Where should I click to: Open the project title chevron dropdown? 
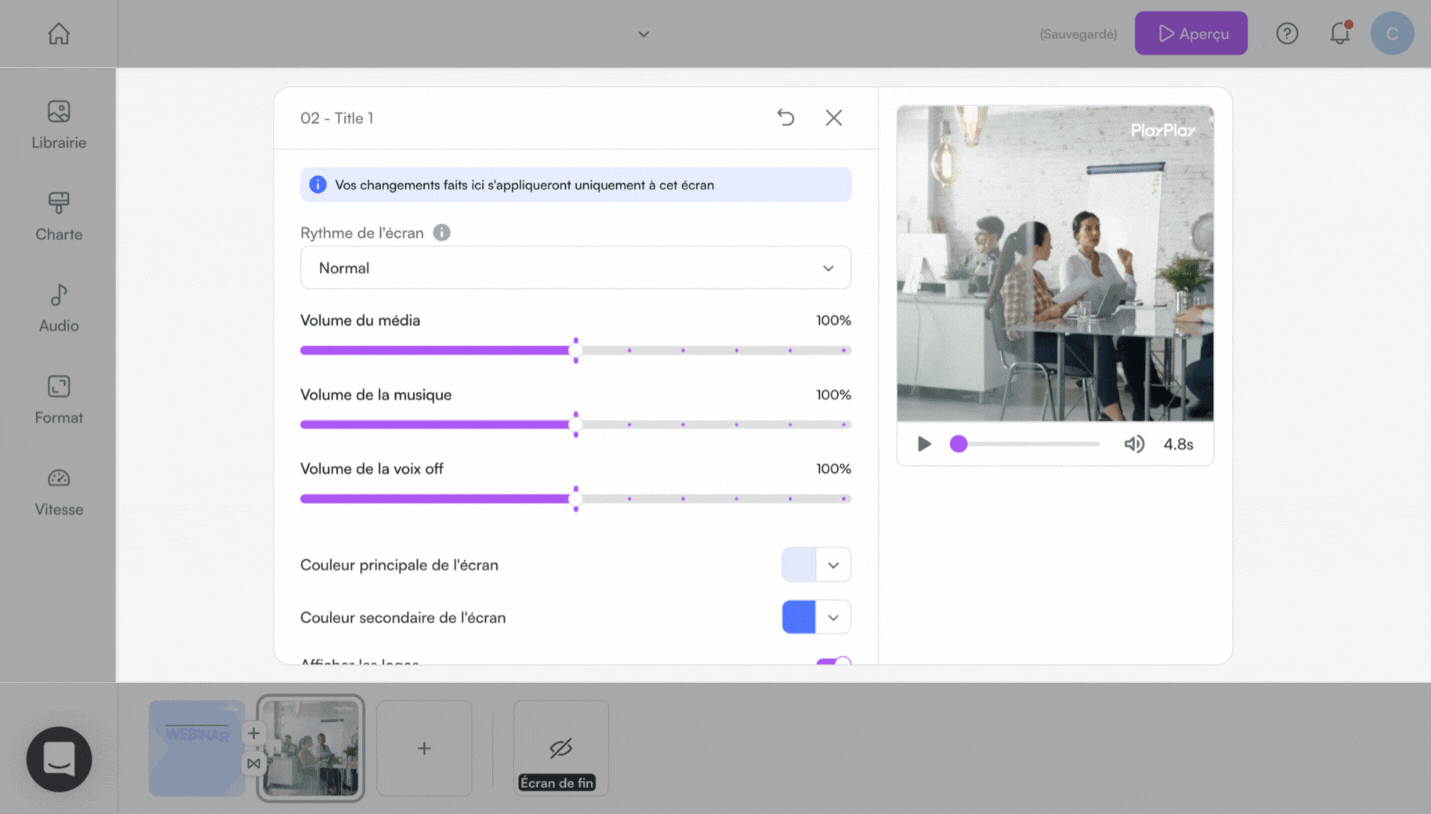[644, 34]
